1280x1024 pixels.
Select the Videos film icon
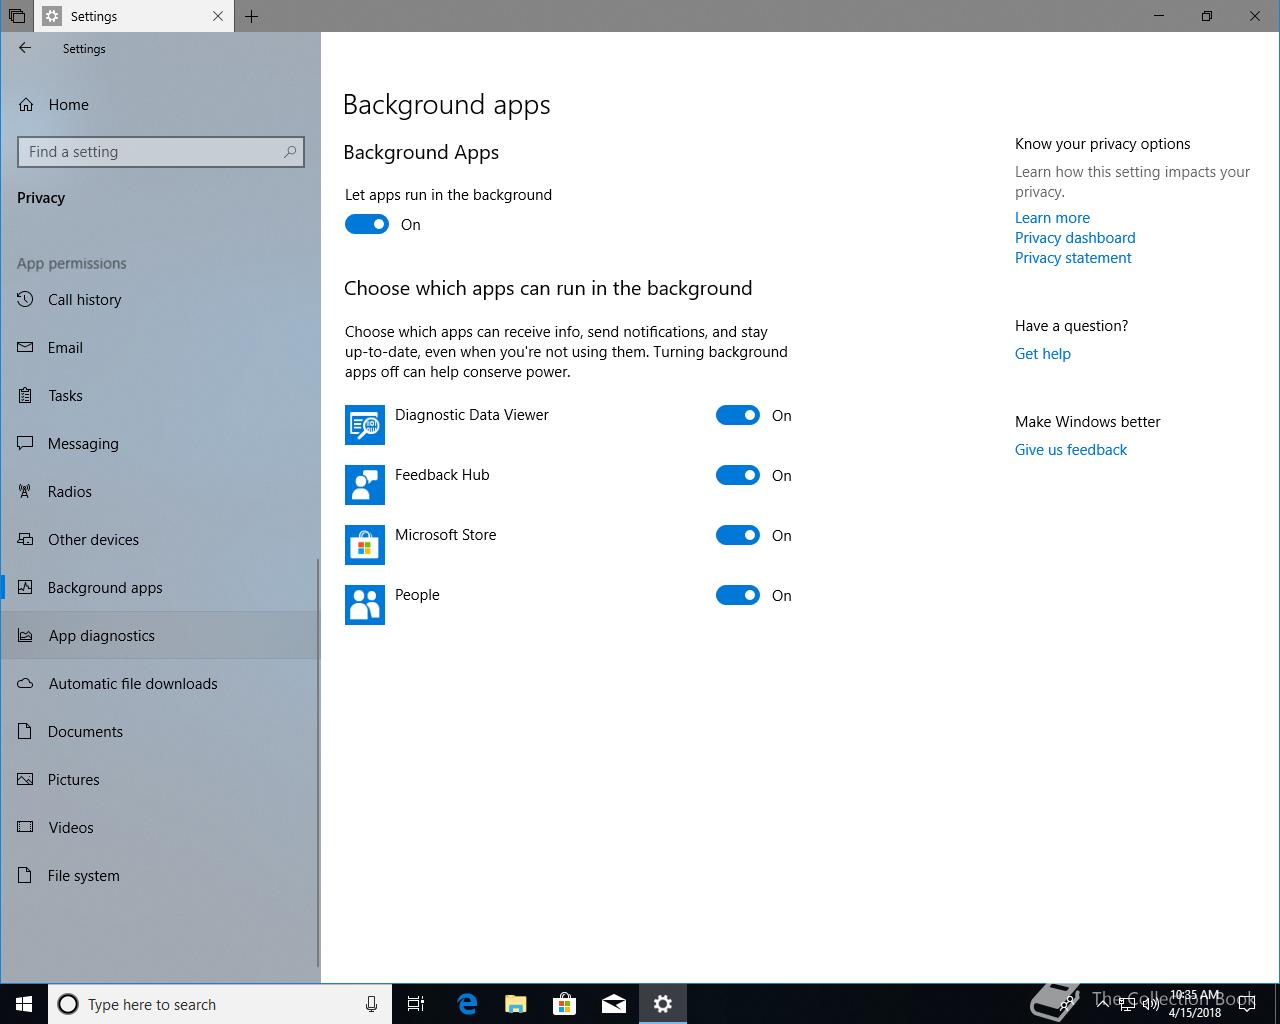(26, 827)
